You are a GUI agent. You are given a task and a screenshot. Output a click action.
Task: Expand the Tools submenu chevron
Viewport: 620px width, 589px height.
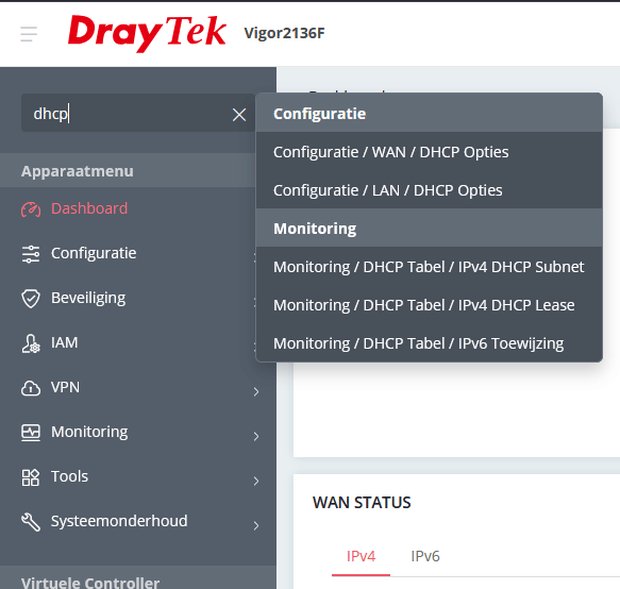[256, 481]
